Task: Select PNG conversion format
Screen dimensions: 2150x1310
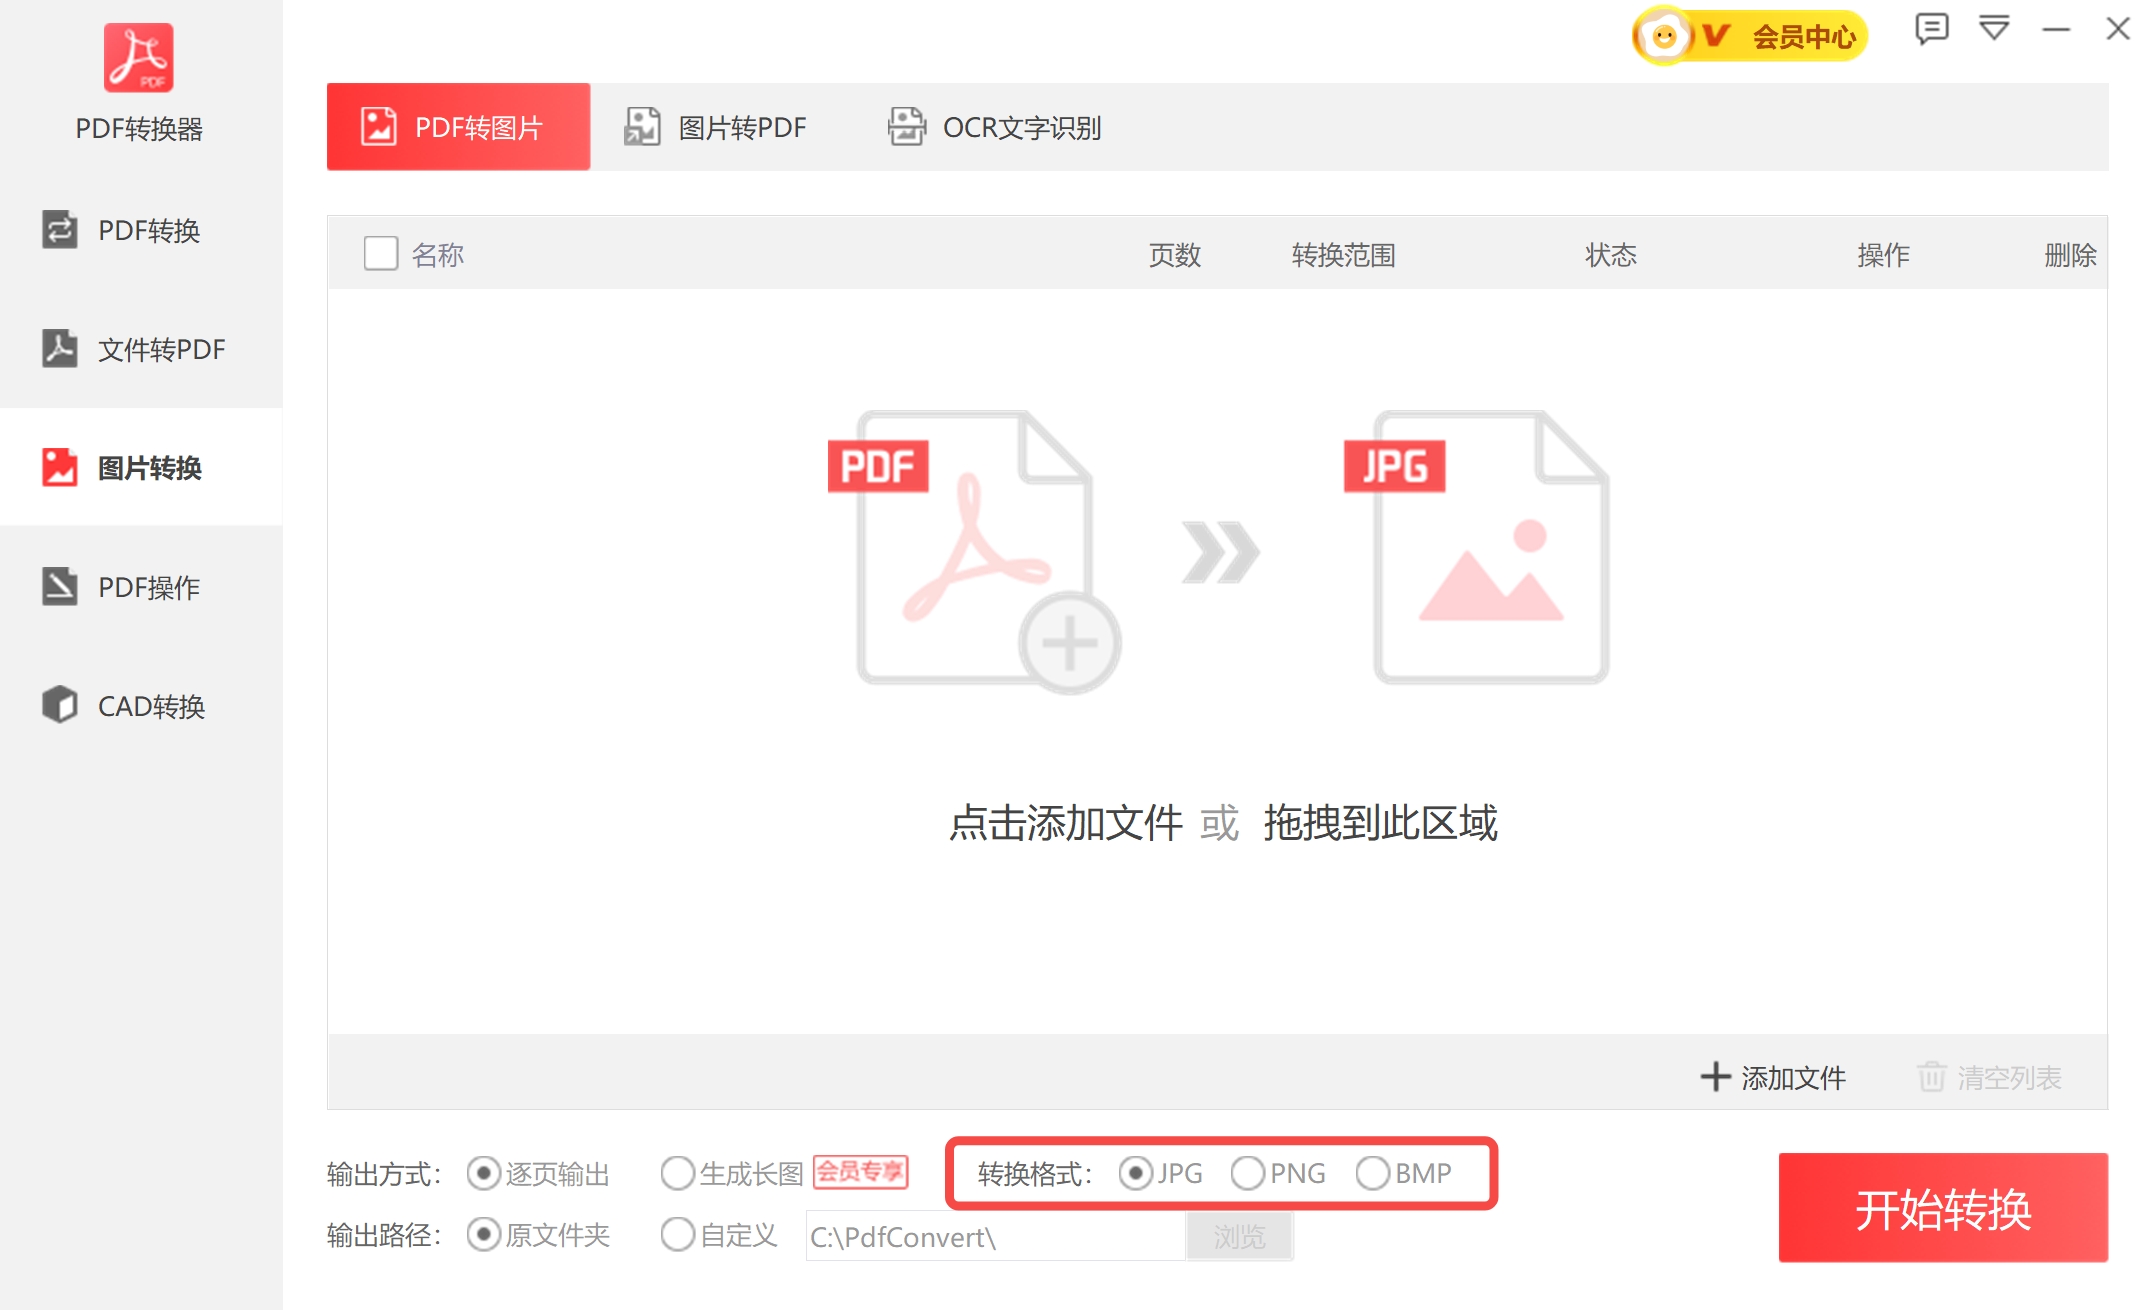Action: point(1279,1173)
